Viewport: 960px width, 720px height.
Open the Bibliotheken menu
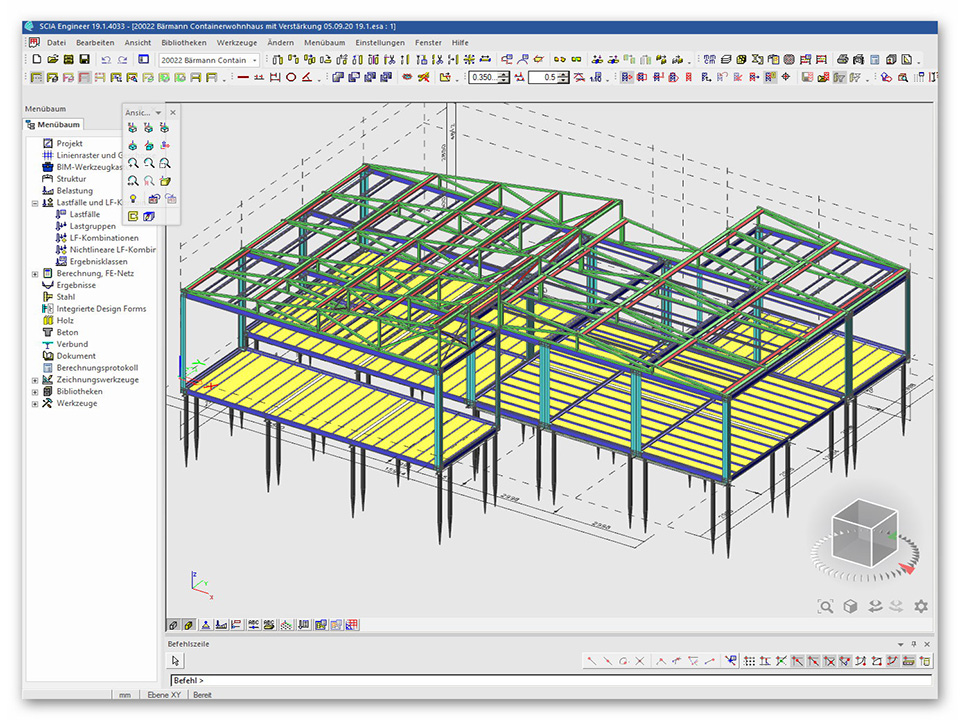(x=183, y=43)
